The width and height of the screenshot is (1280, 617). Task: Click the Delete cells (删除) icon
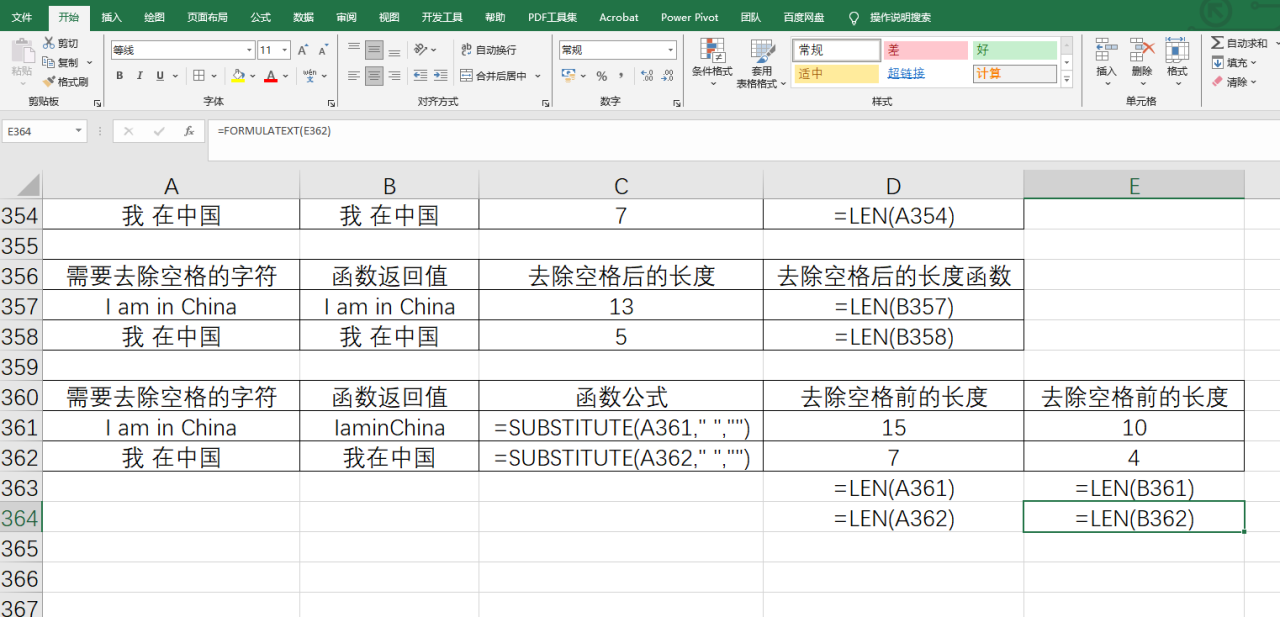tap(1142, 50)
